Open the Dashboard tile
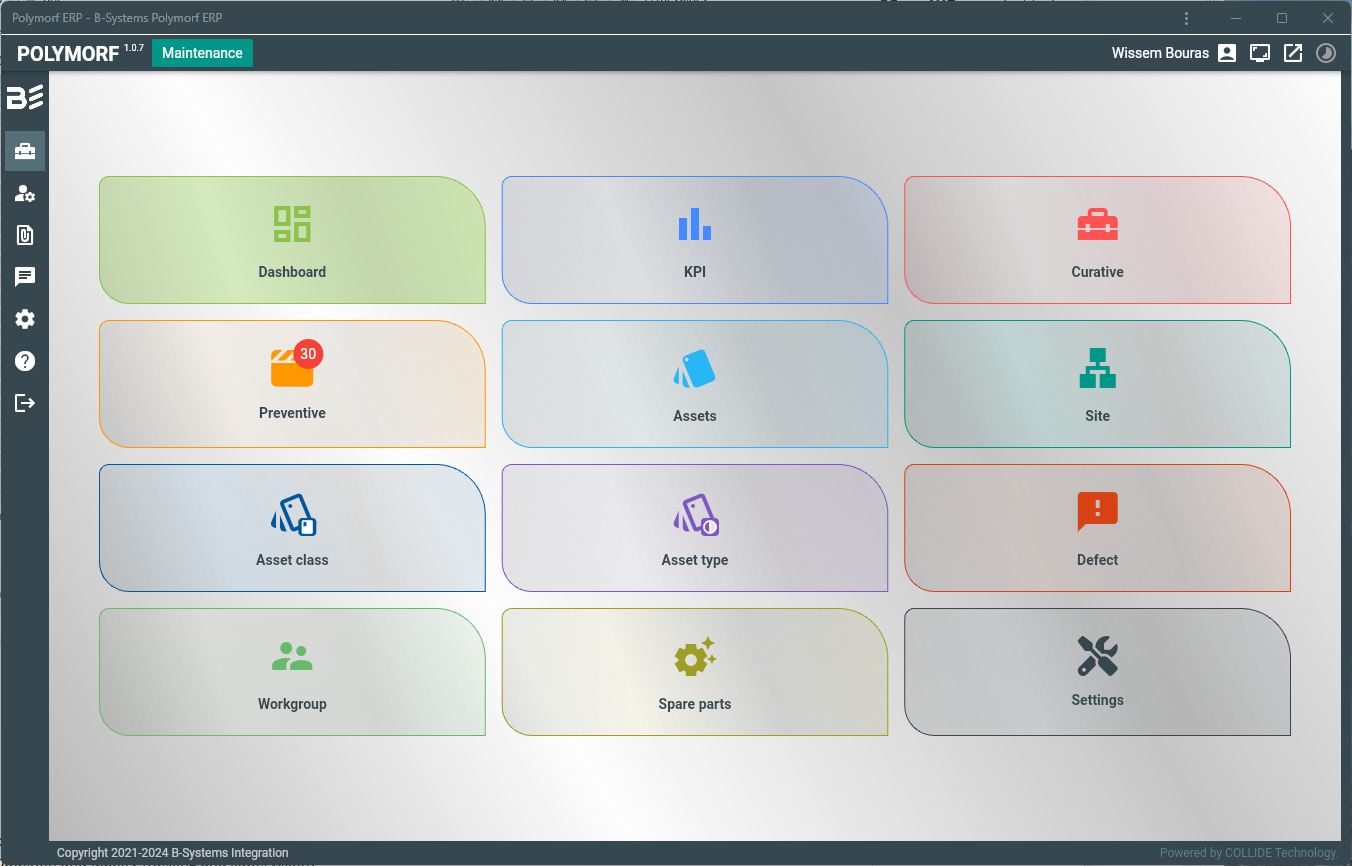Screen dimensions: 1352x866 point(292,240)
